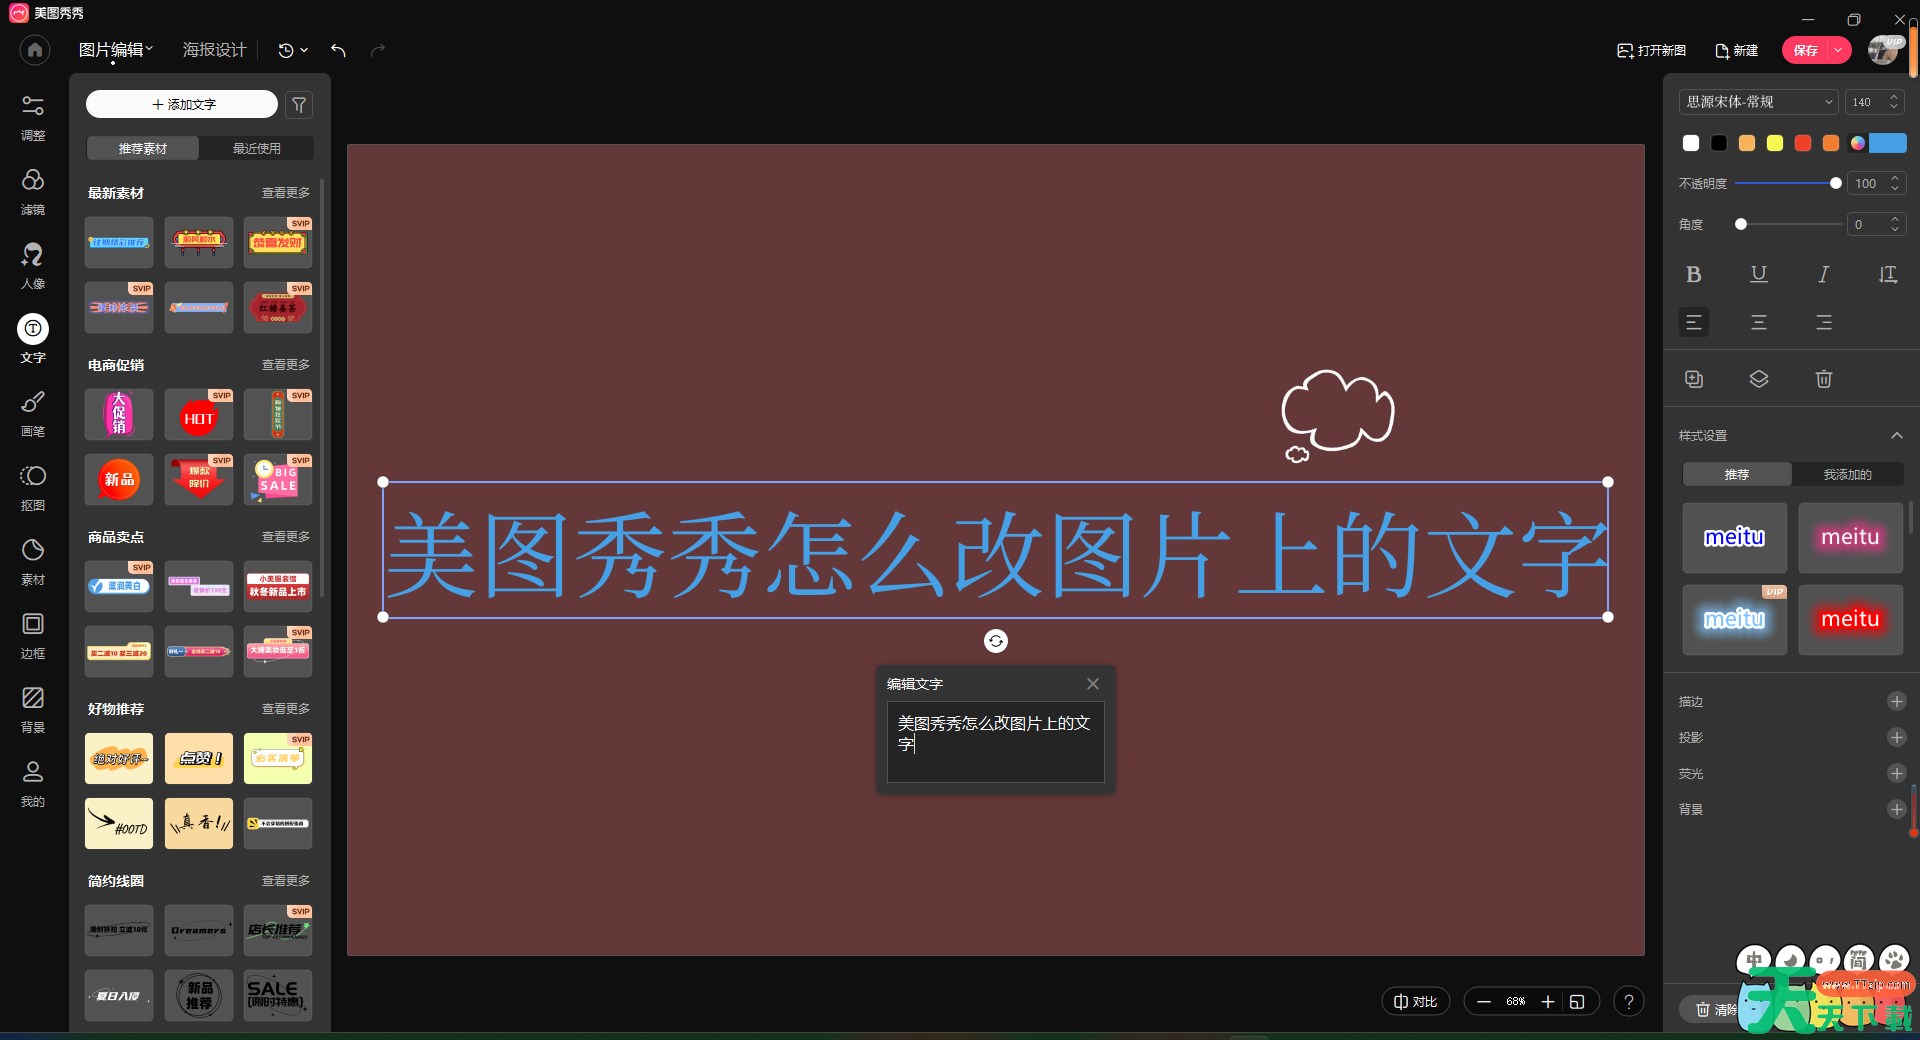Add 背景 (background) text effect
This screenshot has width=1920, height=1040.
point(1896,809)
